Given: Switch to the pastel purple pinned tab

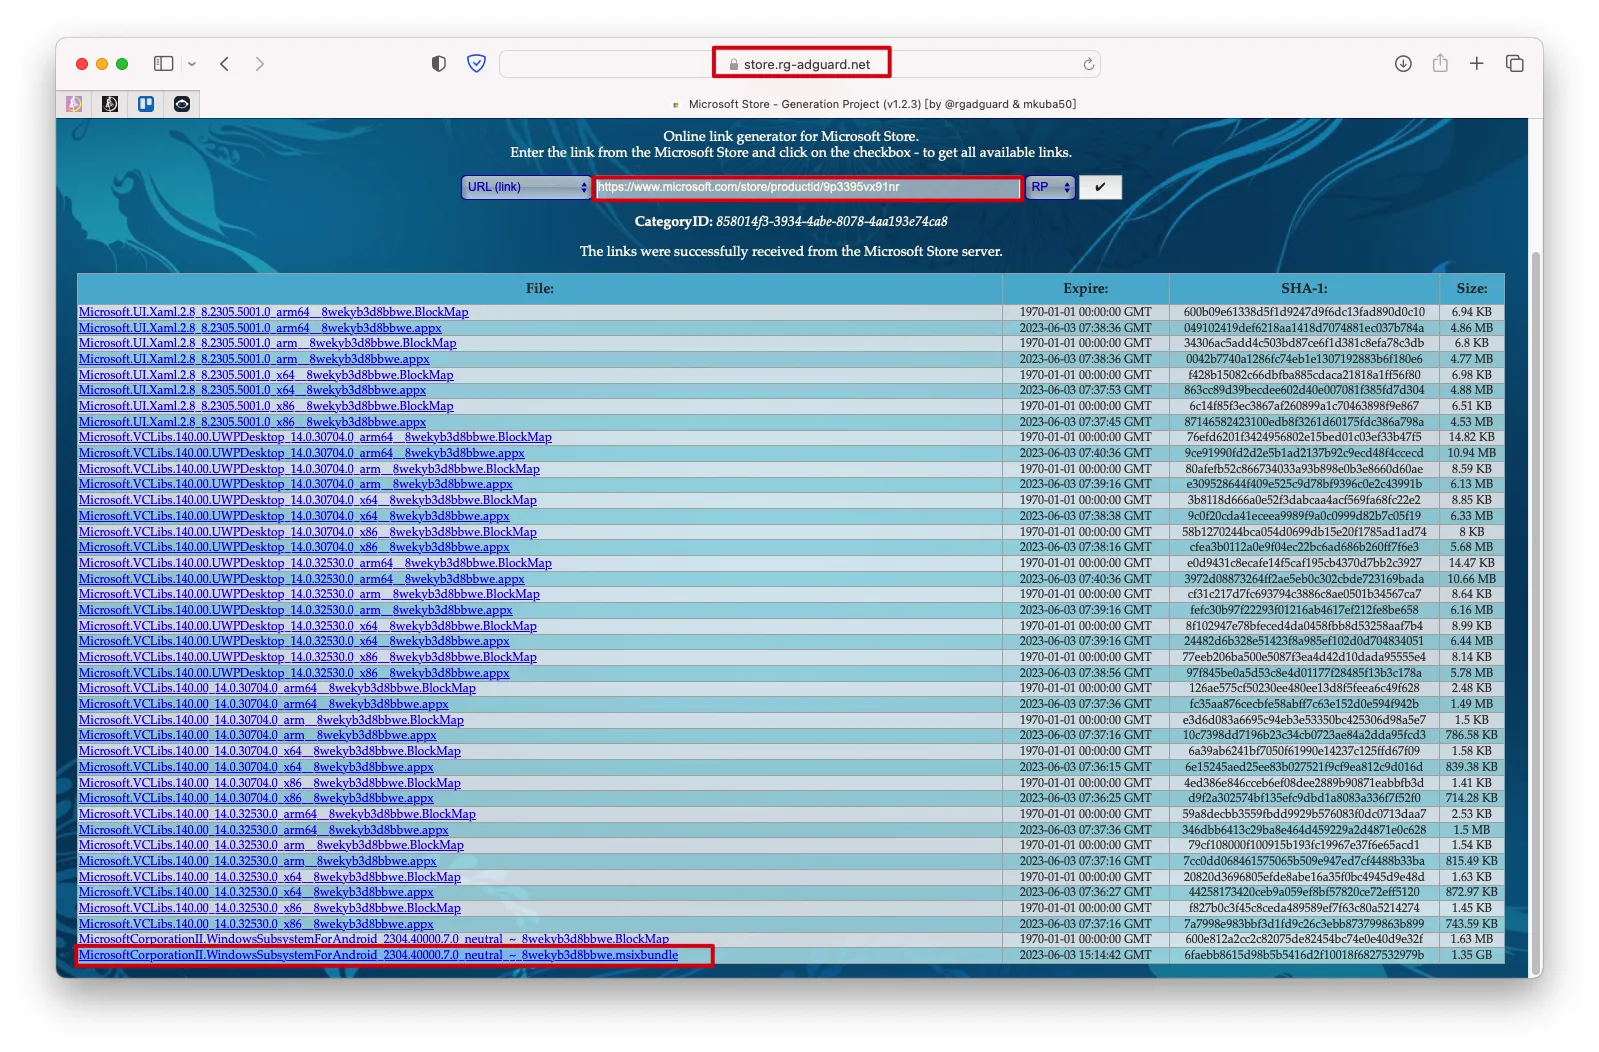Looking at the screenshot, I should click(x=74, y=104).
